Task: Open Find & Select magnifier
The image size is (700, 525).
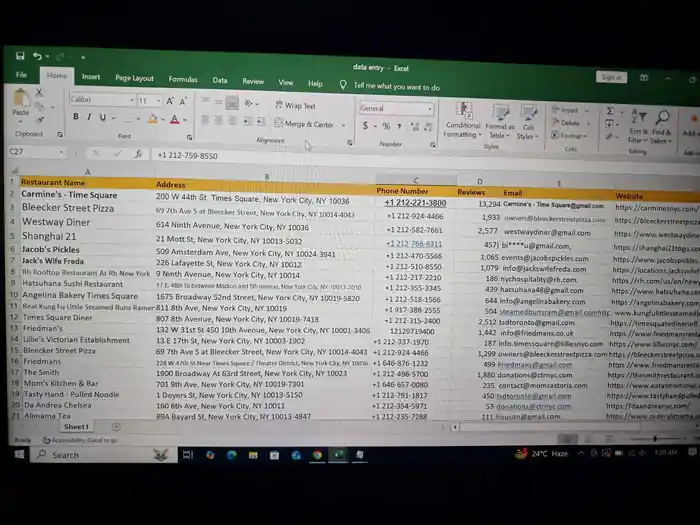Action: 662,127
